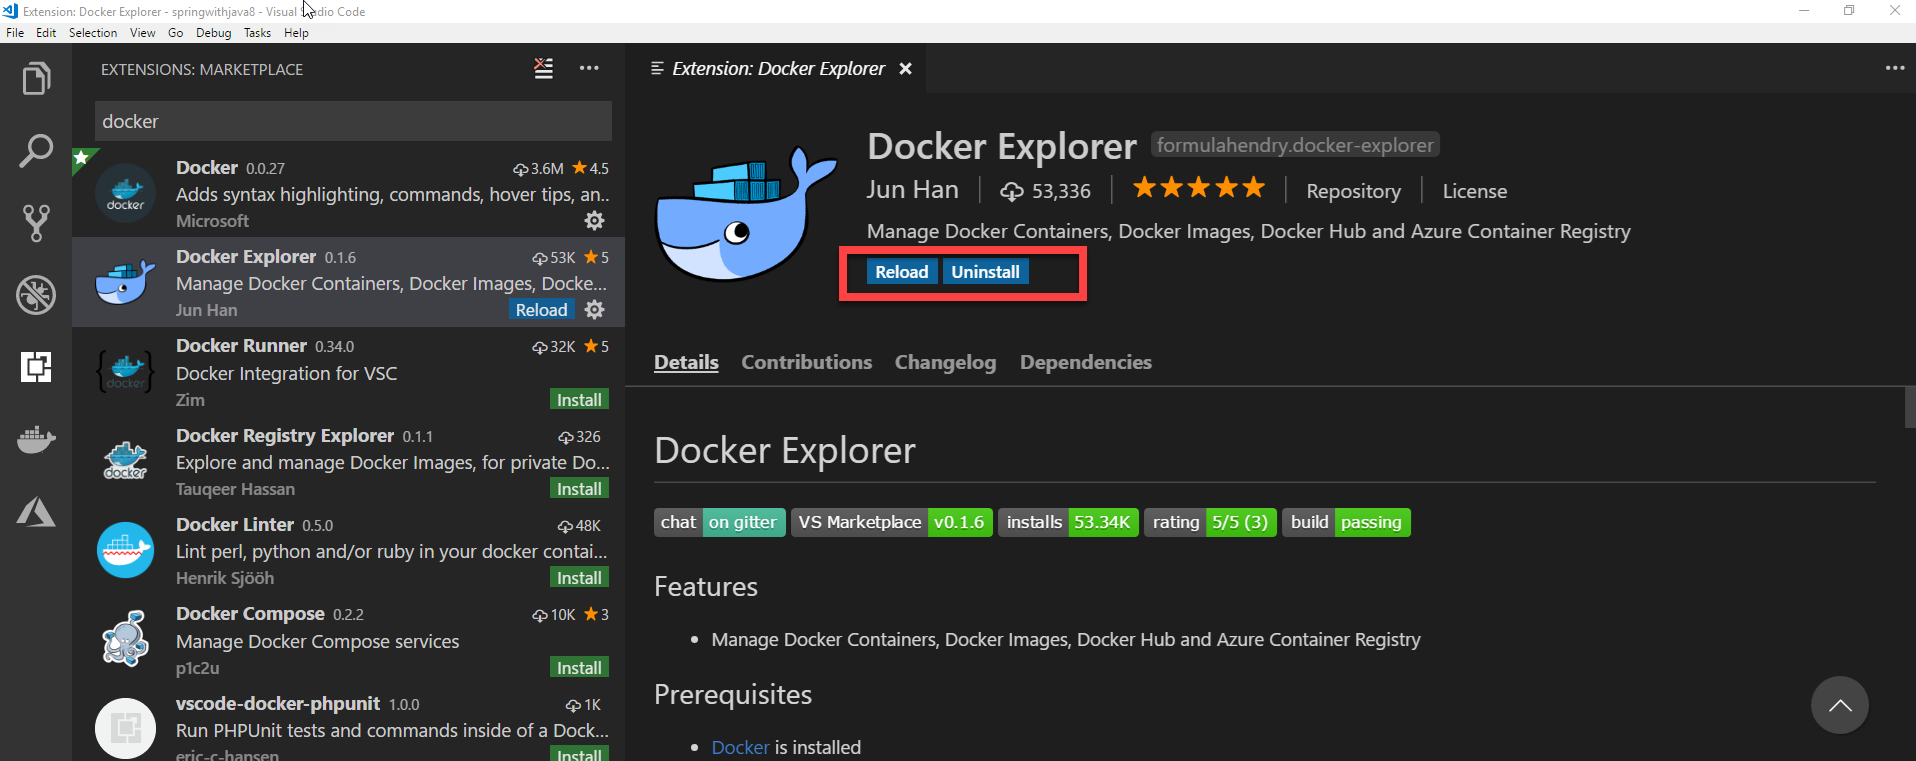Viewport: 1916px width, 761px height.
Task: Select the Docker Registry Explorer title
Action: click(285, 435)
